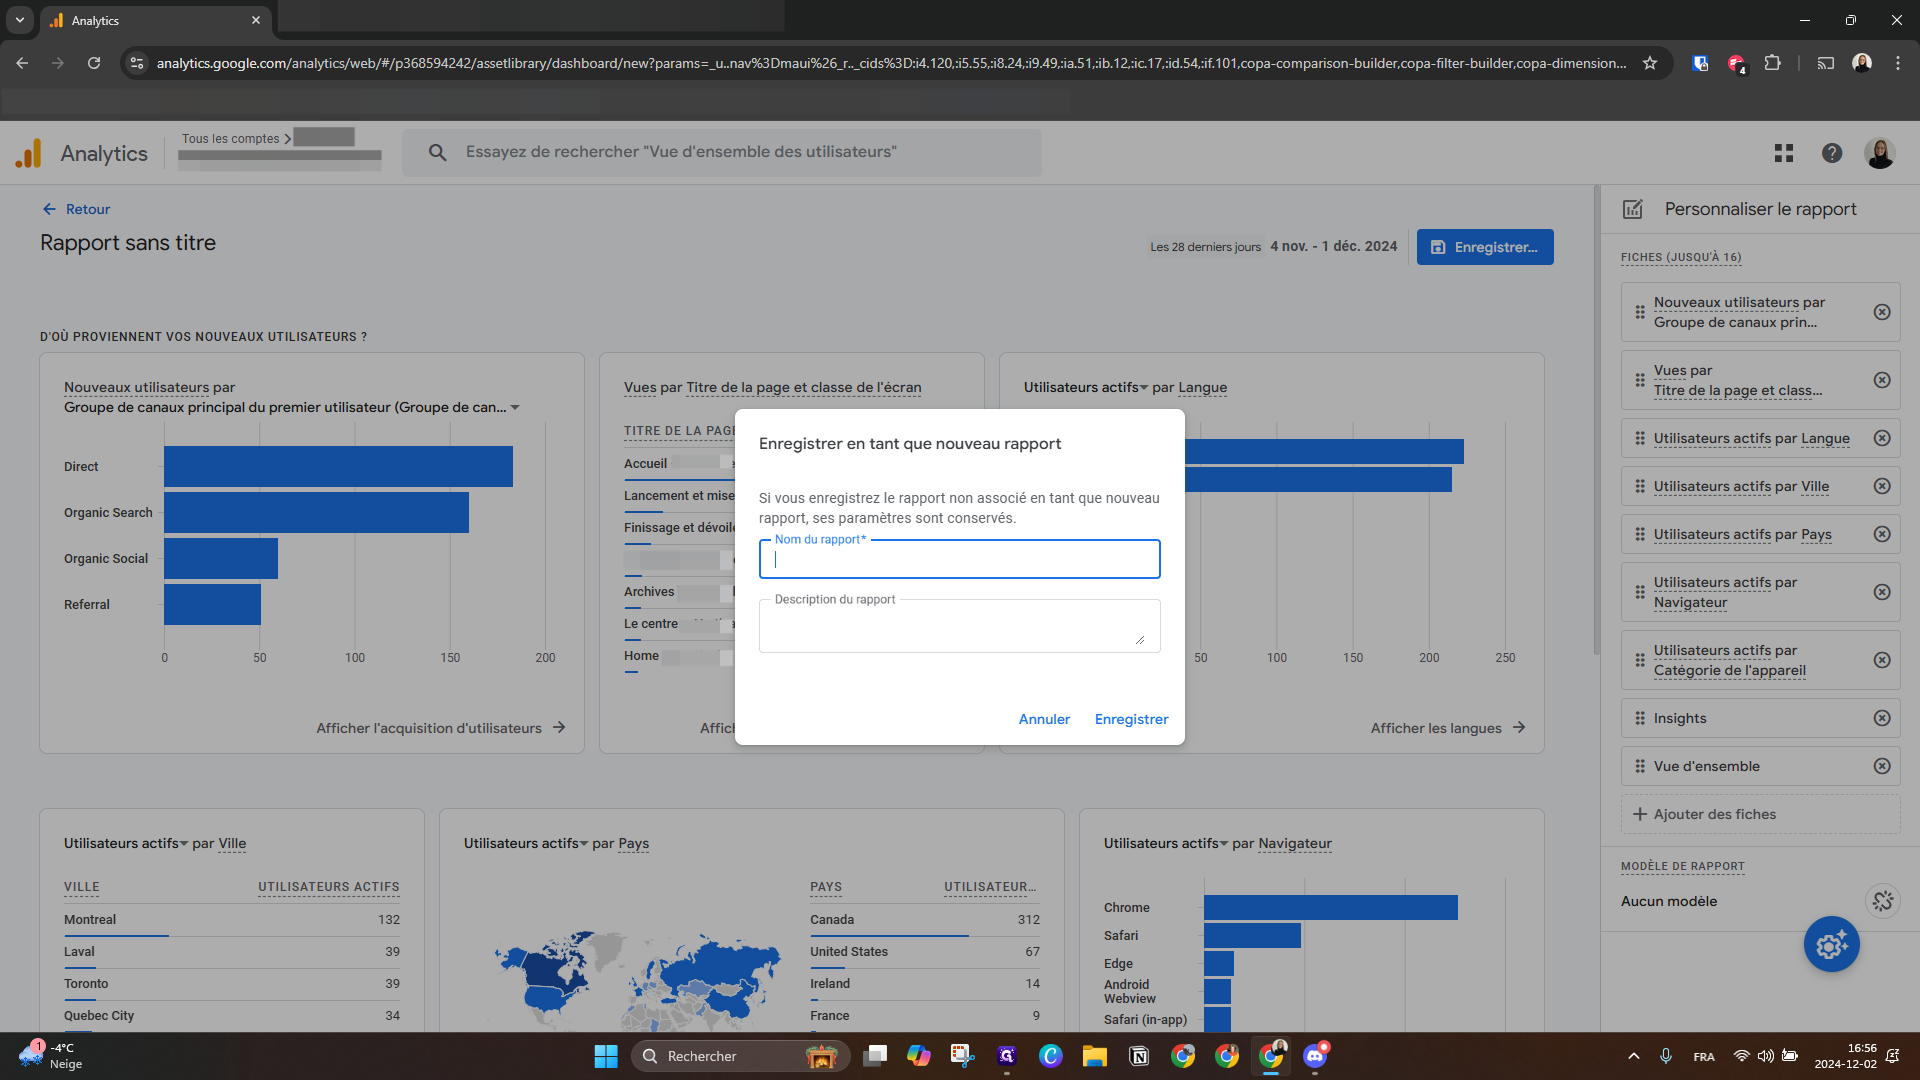Click the Direct bar in the channels chart
1920x1080 pixels.
tap(338, 466)
